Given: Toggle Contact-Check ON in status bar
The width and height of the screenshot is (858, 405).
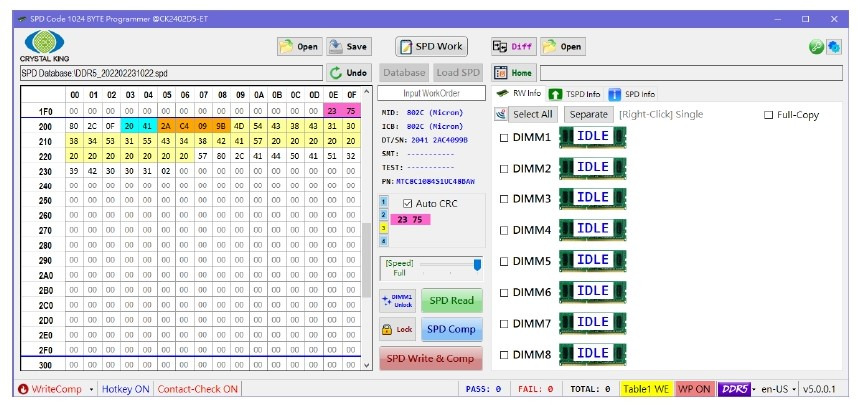Looking at the screenshot, I should pyautogui.click(x=198, y=389).
